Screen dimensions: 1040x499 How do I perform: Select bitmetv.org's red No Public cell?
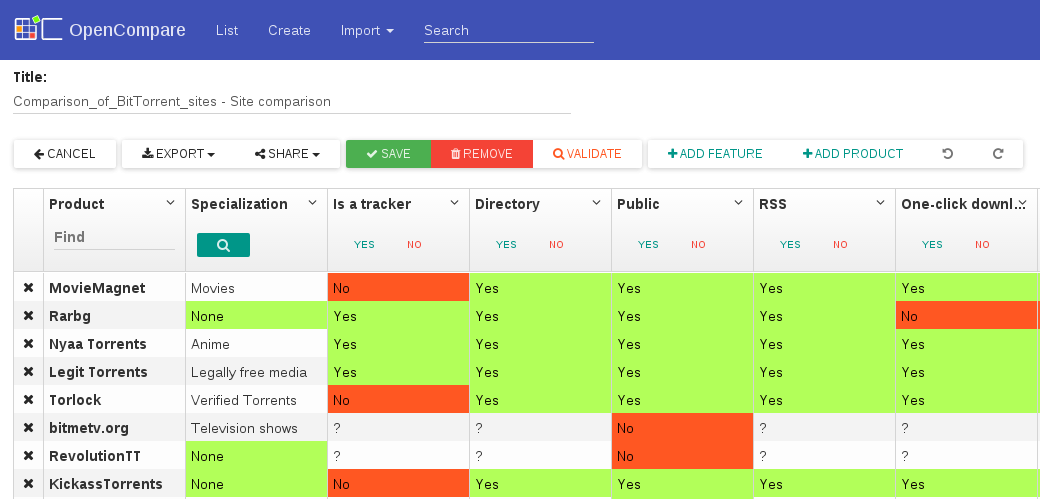point(682,428)
